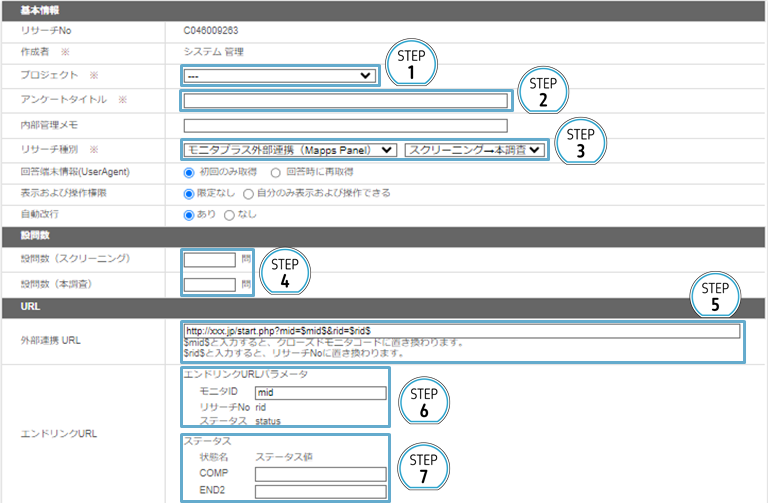This screenshot has width=768, height=503.
Task: Expand the モニタプラス外部連携 (Mapps Panel) dropdown
Action: pos(290,150)
